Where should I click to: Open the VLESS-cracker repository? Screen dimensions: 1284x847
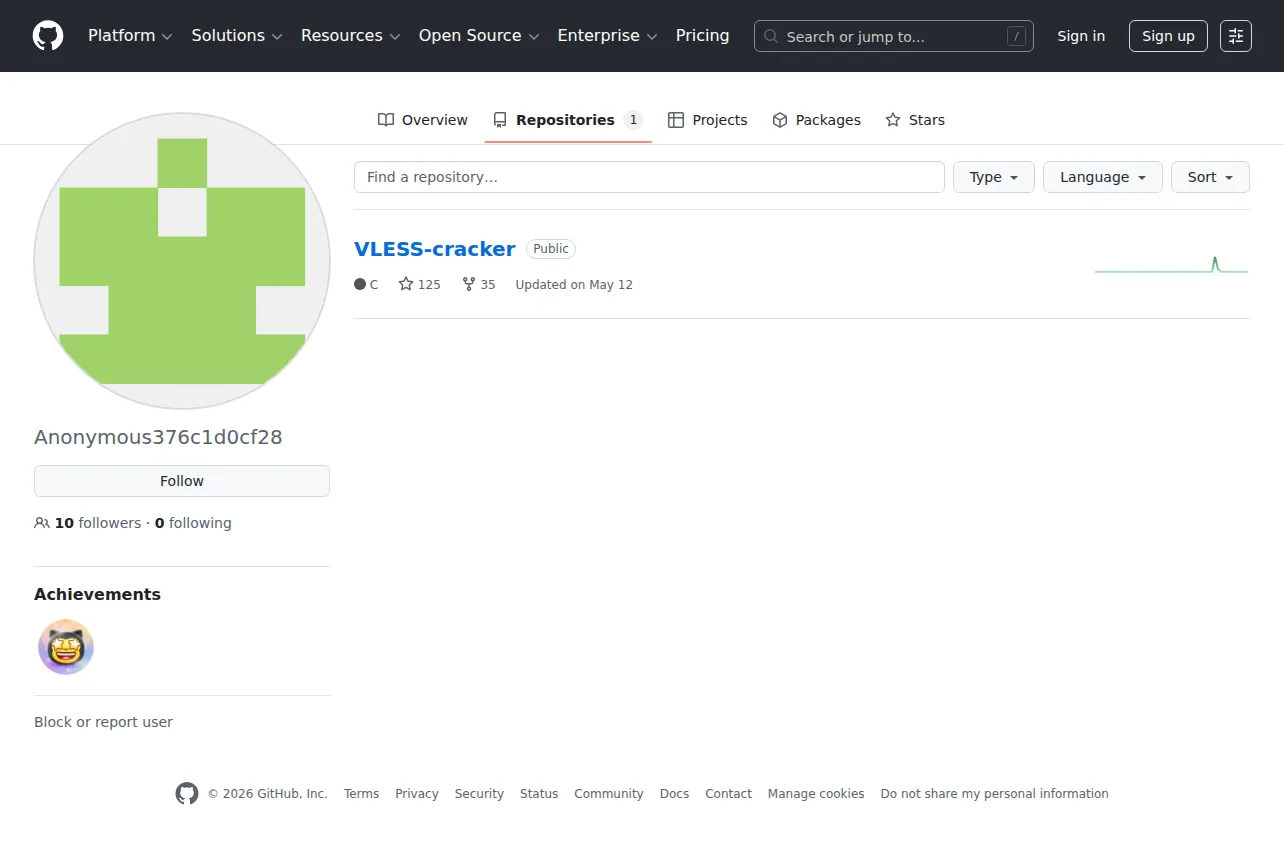(x=435, y=249)
